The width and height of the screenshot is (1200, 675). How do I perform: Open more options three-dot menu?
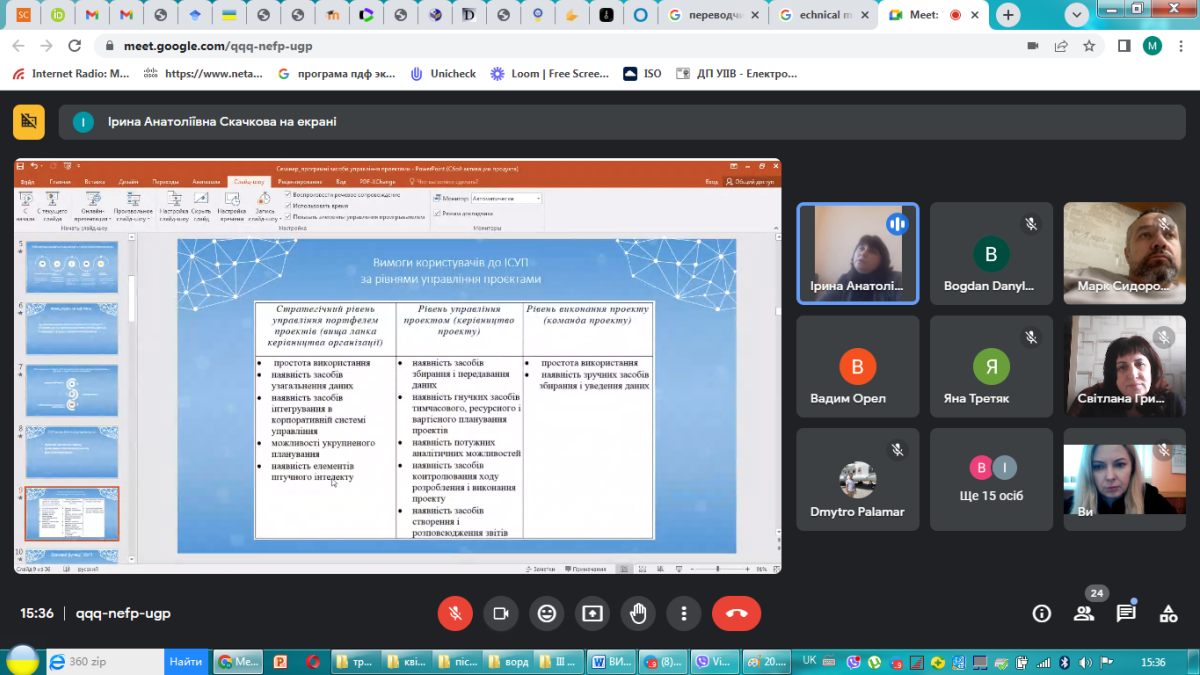click(x=684, y=613)
